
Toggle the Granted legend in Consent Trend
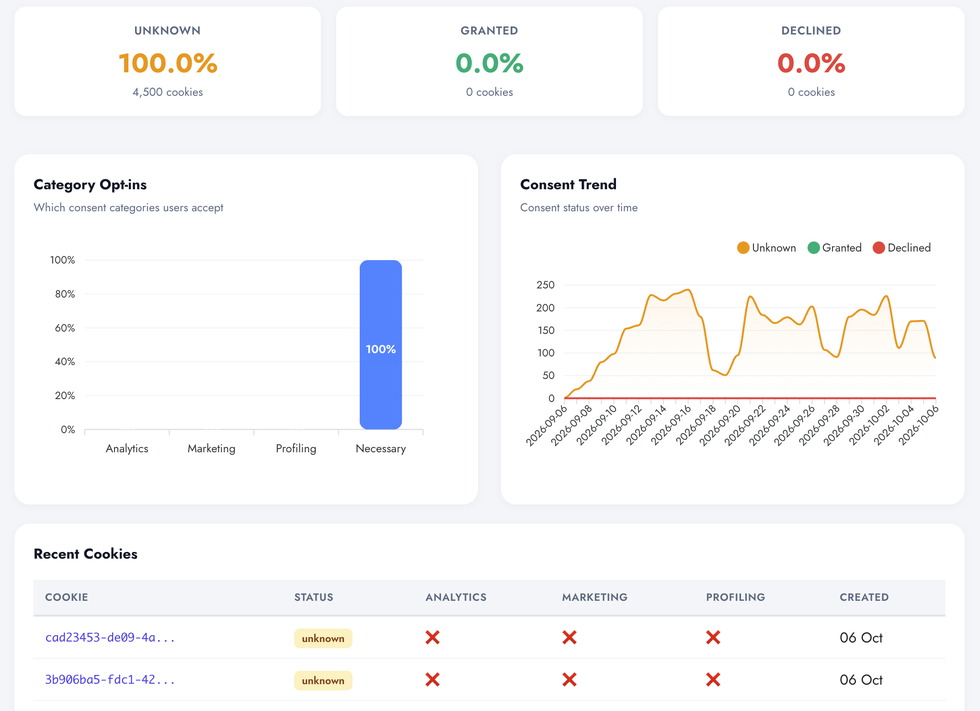pos(834,248)
